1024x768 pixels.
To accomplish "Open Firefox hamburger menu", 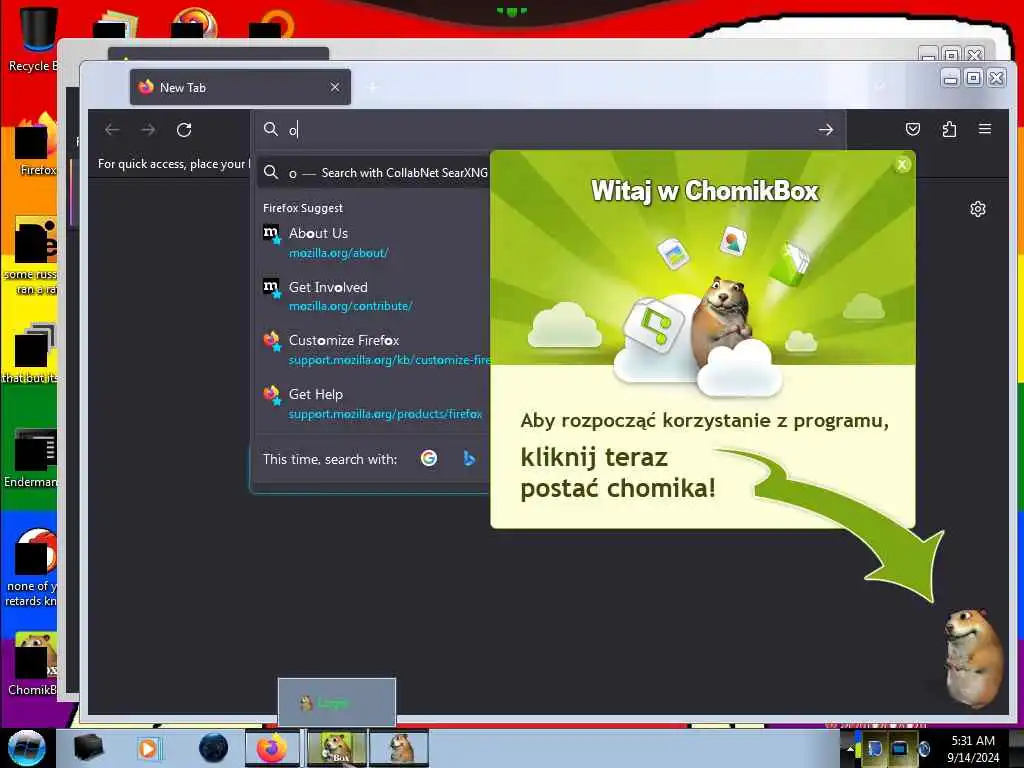I will pos(985,129).
